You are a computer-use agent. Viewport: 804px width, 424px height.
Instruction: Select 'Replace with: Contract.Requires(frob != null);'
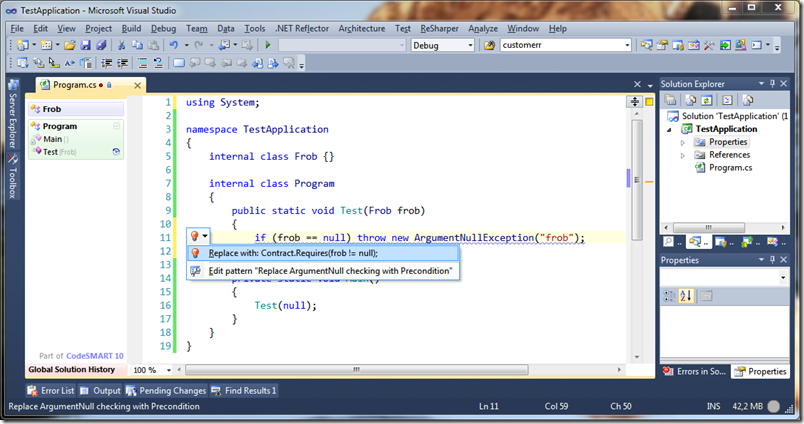[323, 253]
